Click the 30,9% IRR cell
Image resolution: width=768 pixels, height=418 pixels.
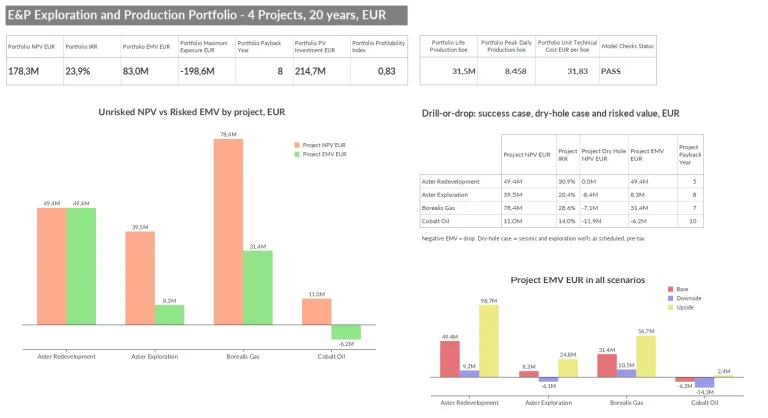click(567, 181)
